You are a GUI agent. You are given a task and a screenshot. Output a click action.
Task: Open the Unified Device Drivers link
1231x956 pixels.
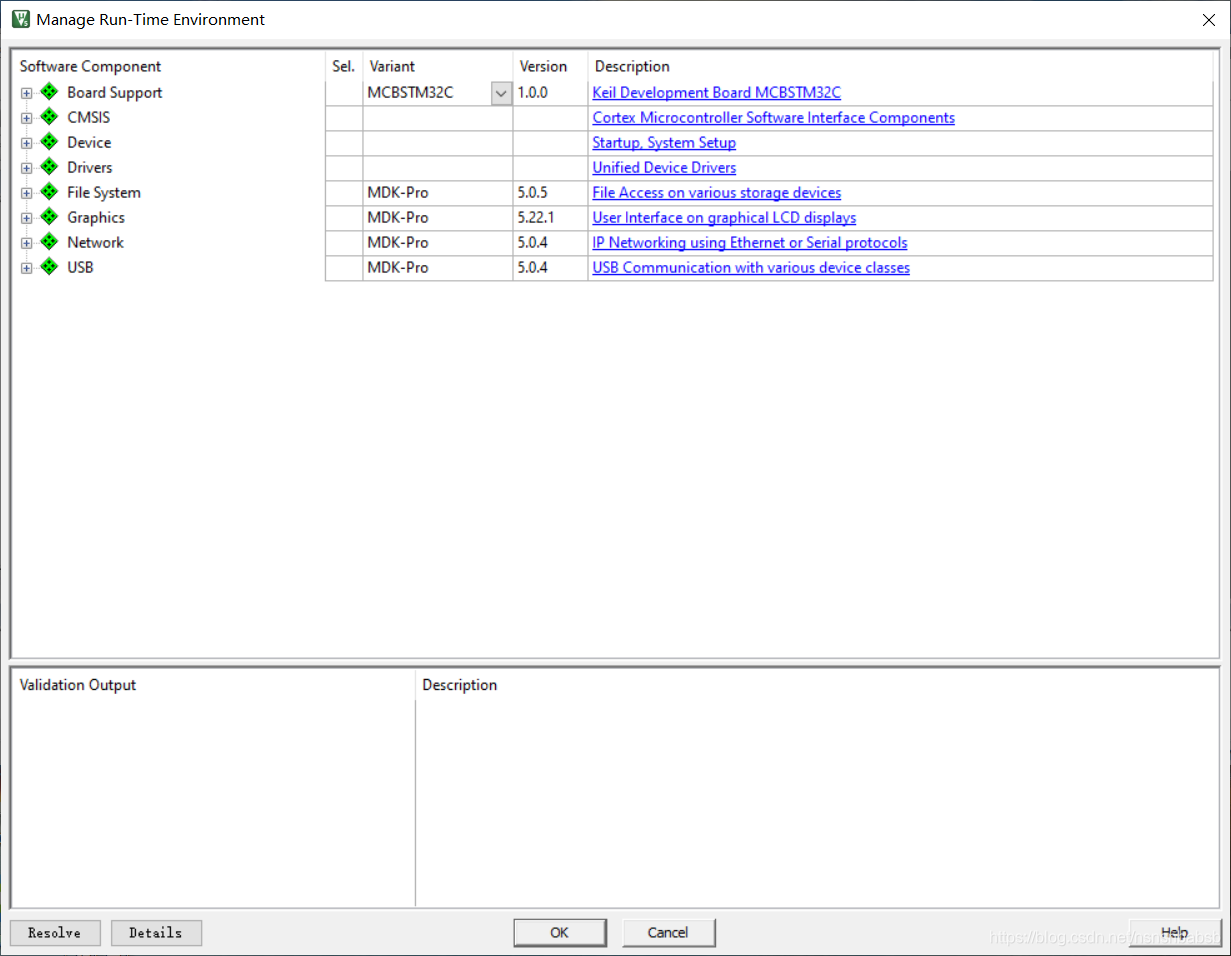664,167
